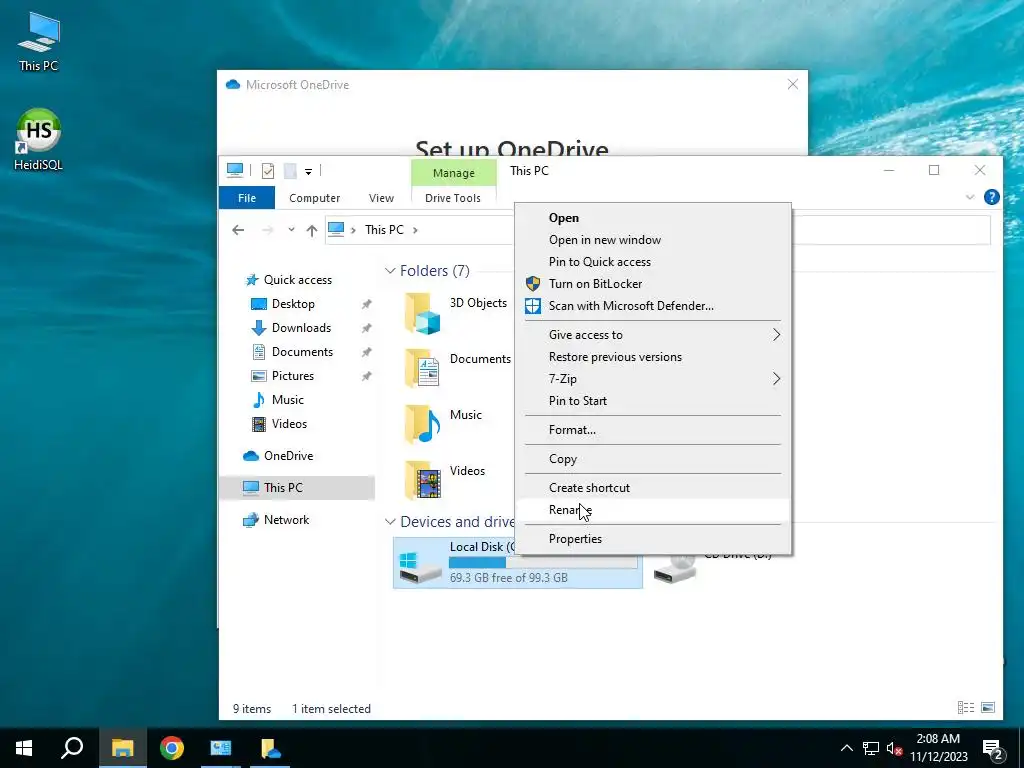
Task: Show hidden system tray icons
Action: click(846, 748)
